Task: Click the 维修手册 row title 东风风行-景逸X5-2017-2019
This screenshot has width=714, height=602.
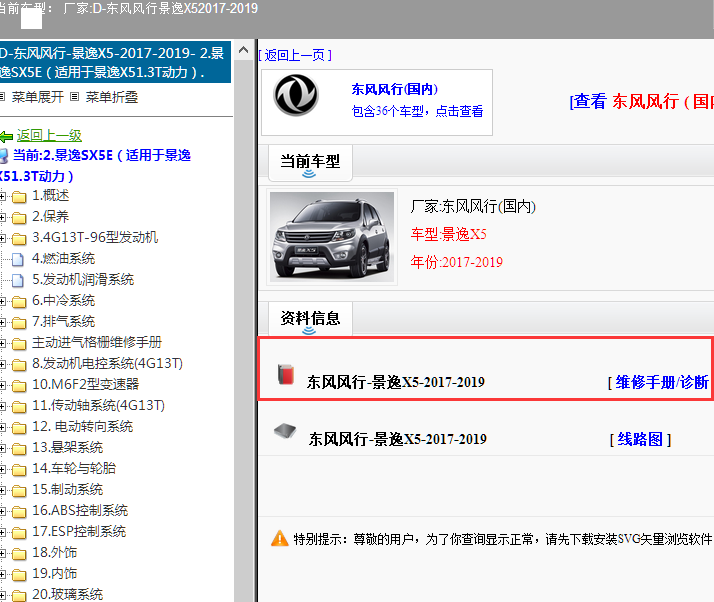Action: click(x=395, y=382)
